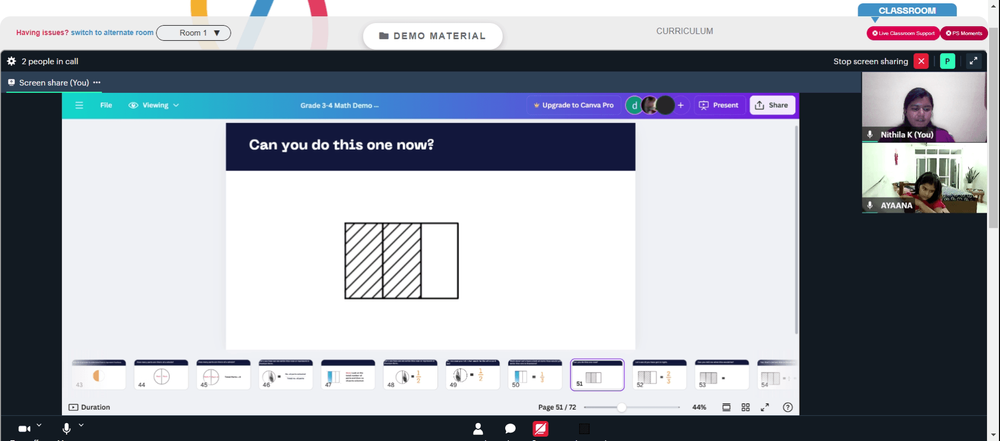Viewport: 1000px width, 441px height.
Task: Select slide thumbnail 52
Action: (x=659, y=375)
